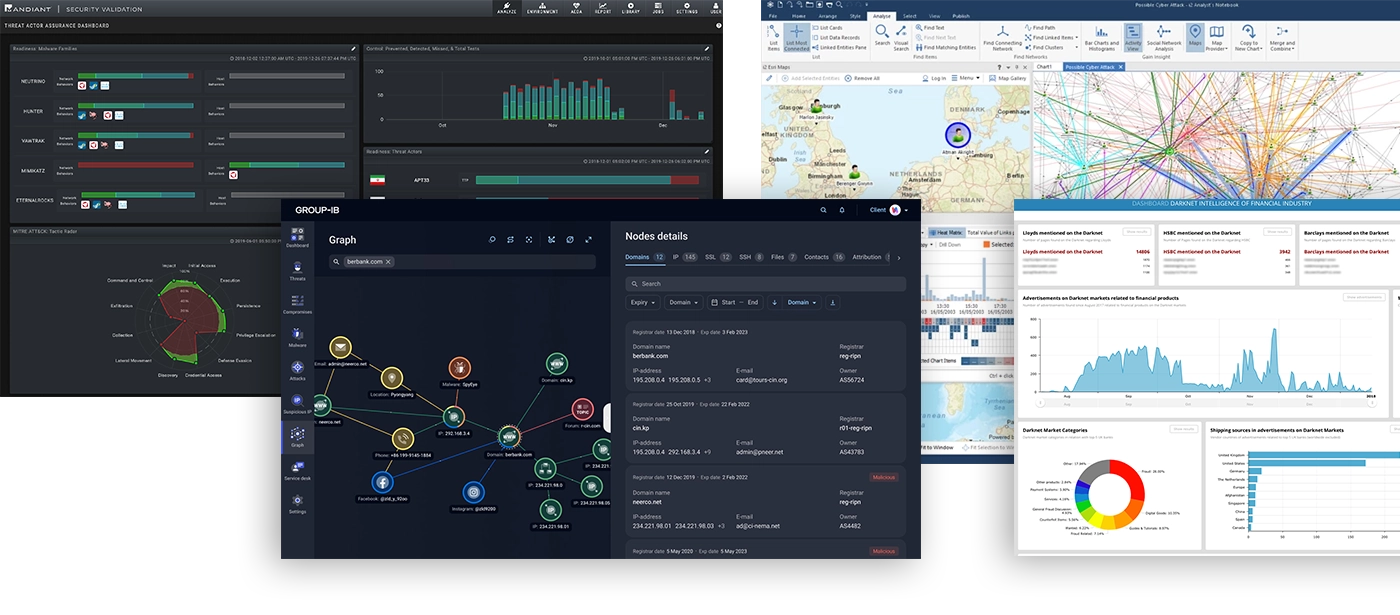Click Log In in Esri Maps panel
Screen dimensions: 1400x615
point(933,78)
